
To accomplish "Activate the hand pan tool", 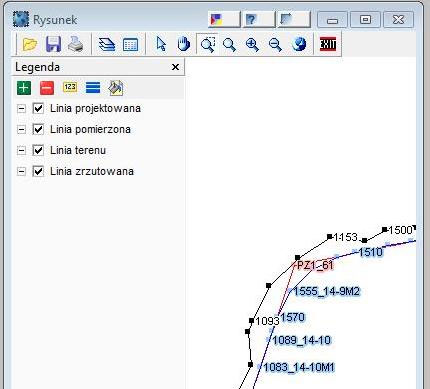I will click(x=184, y=44).
